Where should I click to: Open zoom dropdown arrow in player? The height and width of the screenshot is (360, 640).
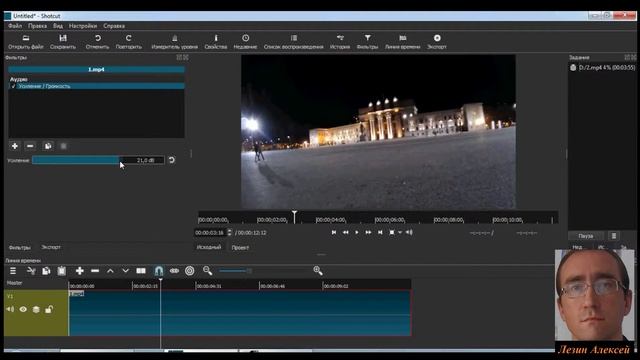point(400,232)
